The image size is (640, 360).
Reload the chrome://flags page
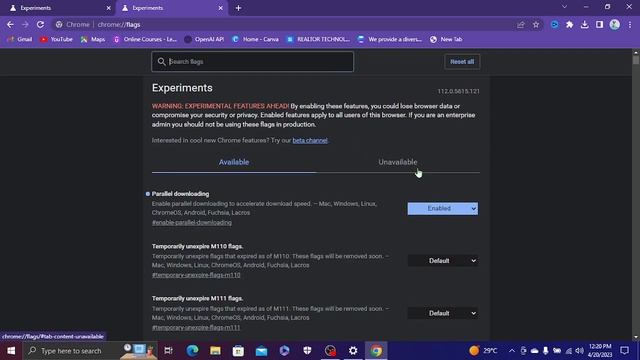(x=40, y=24)
